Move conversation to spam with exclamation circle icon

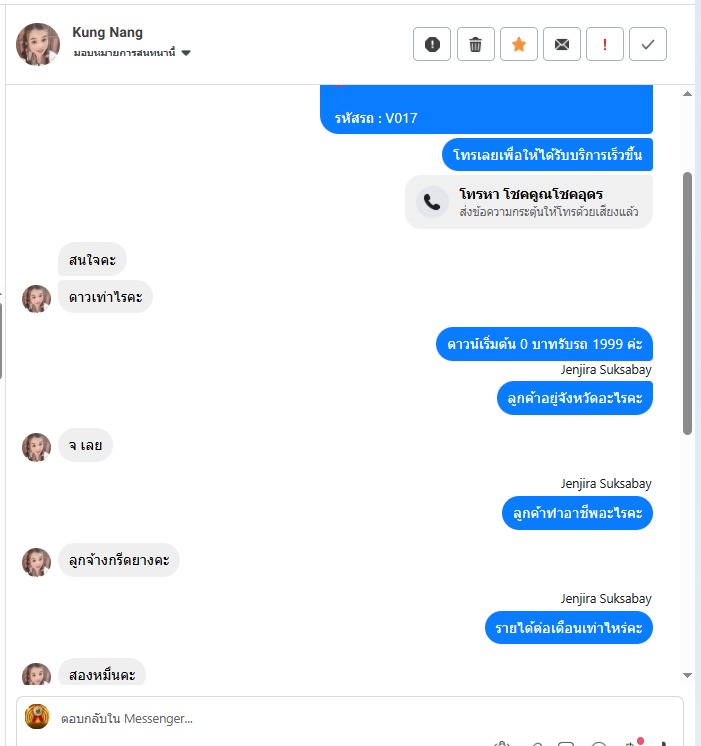(432, 44)
